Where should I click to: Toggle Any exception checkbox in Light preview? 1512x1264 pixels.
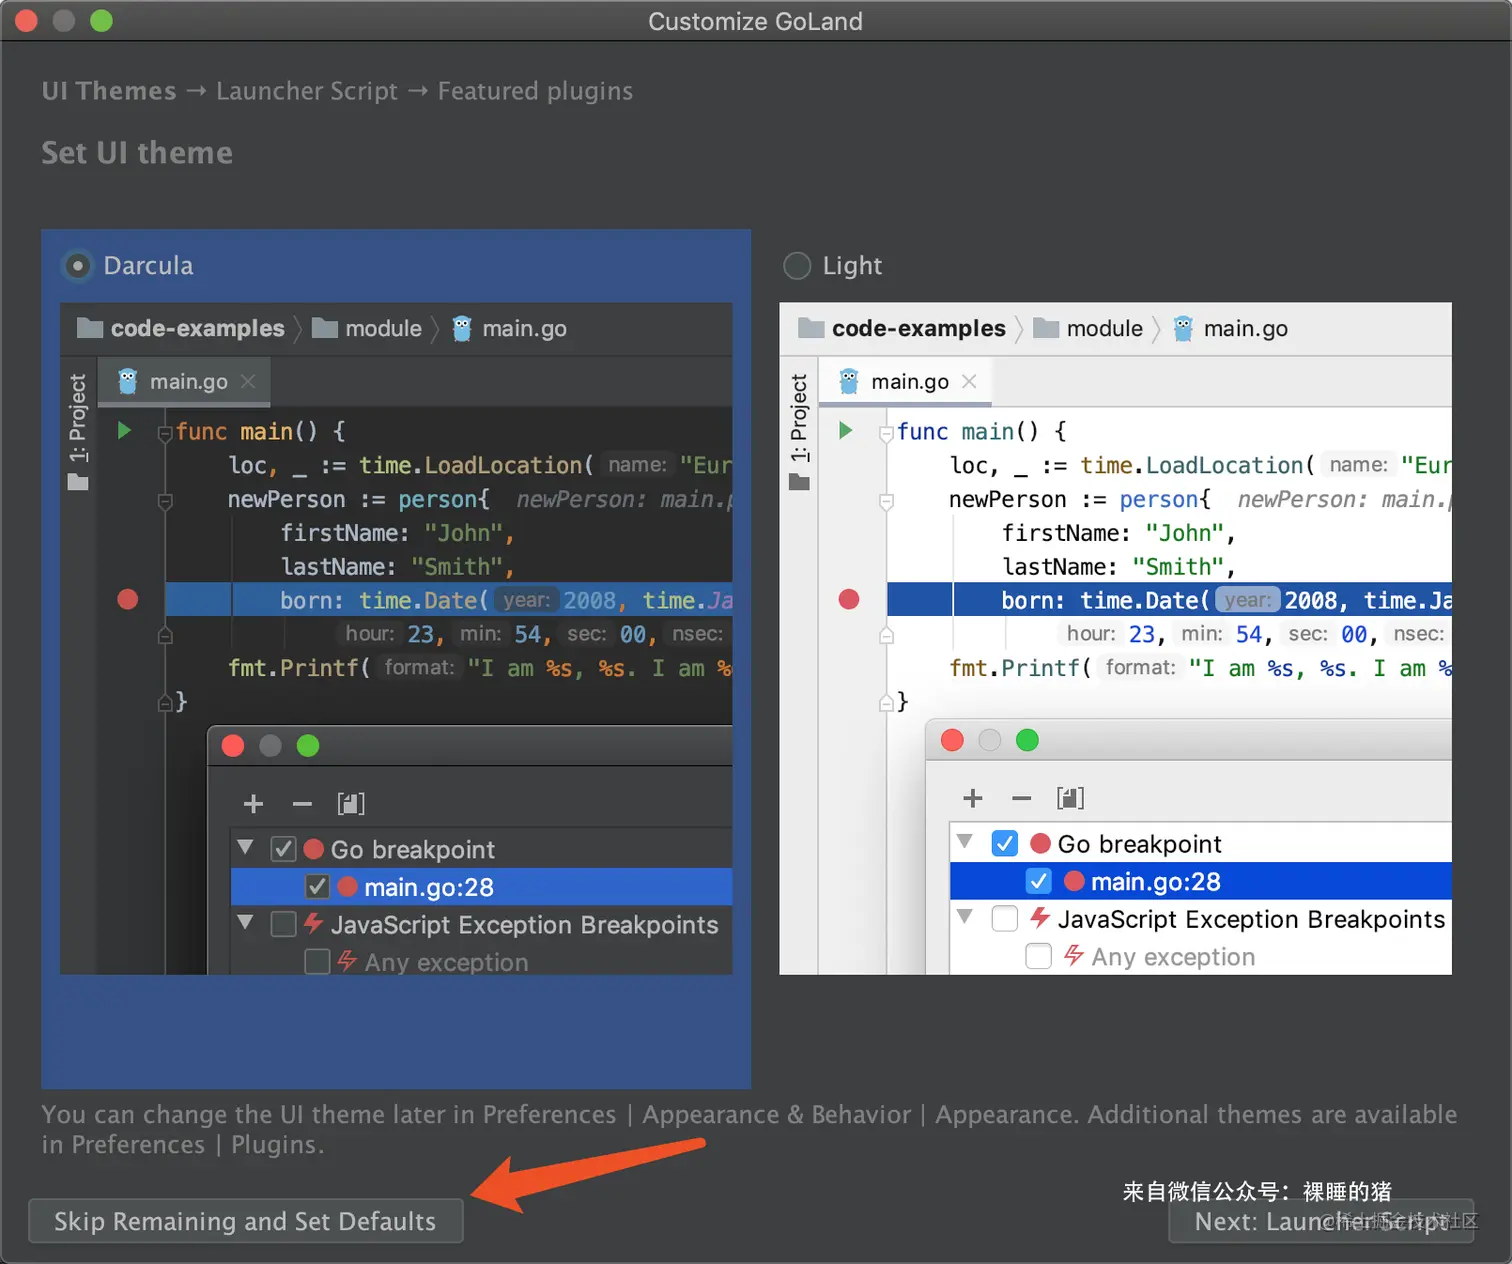(1039, 957)
